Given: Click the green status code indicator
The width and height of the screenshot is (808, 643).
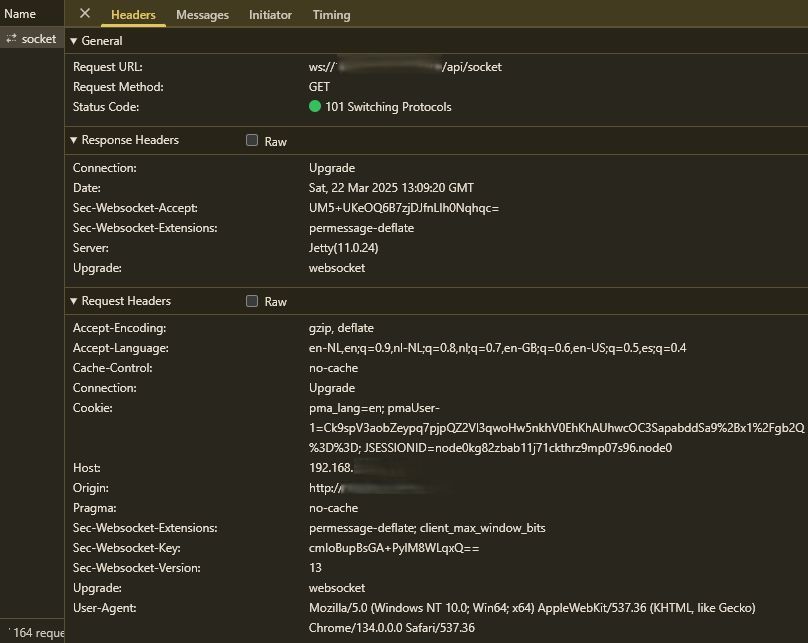Looking at the screenshot, I should click(315, 107).
